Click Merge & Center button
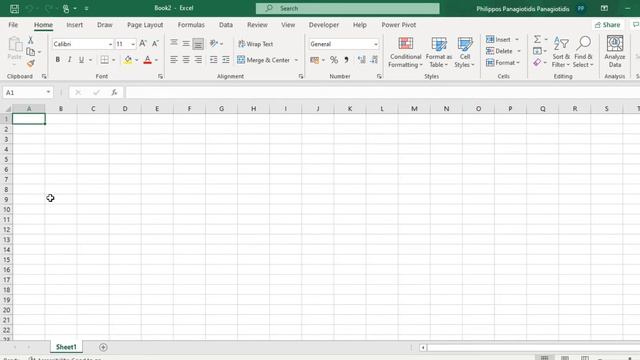This screenshot has width=640, height=360. point(264,60)
